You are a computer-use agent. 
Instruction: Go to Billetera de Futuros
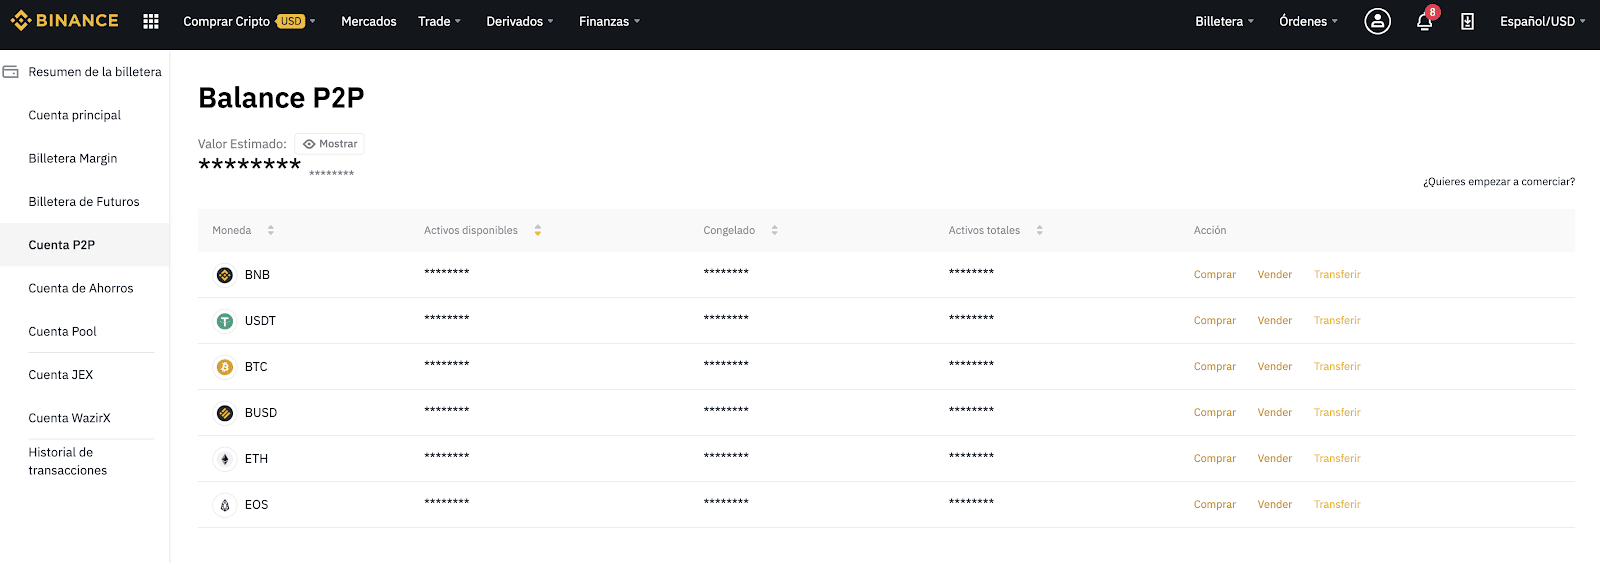click(84, 201)
